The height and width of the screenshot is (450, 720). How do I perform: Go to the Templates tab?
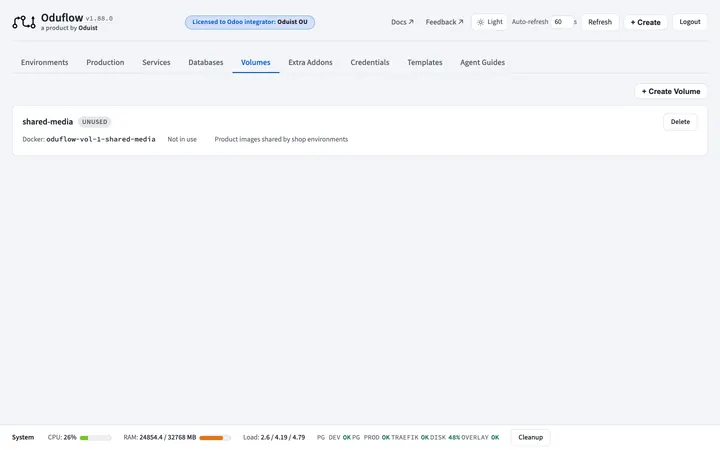pyautogui.click(x=425, y=62)
